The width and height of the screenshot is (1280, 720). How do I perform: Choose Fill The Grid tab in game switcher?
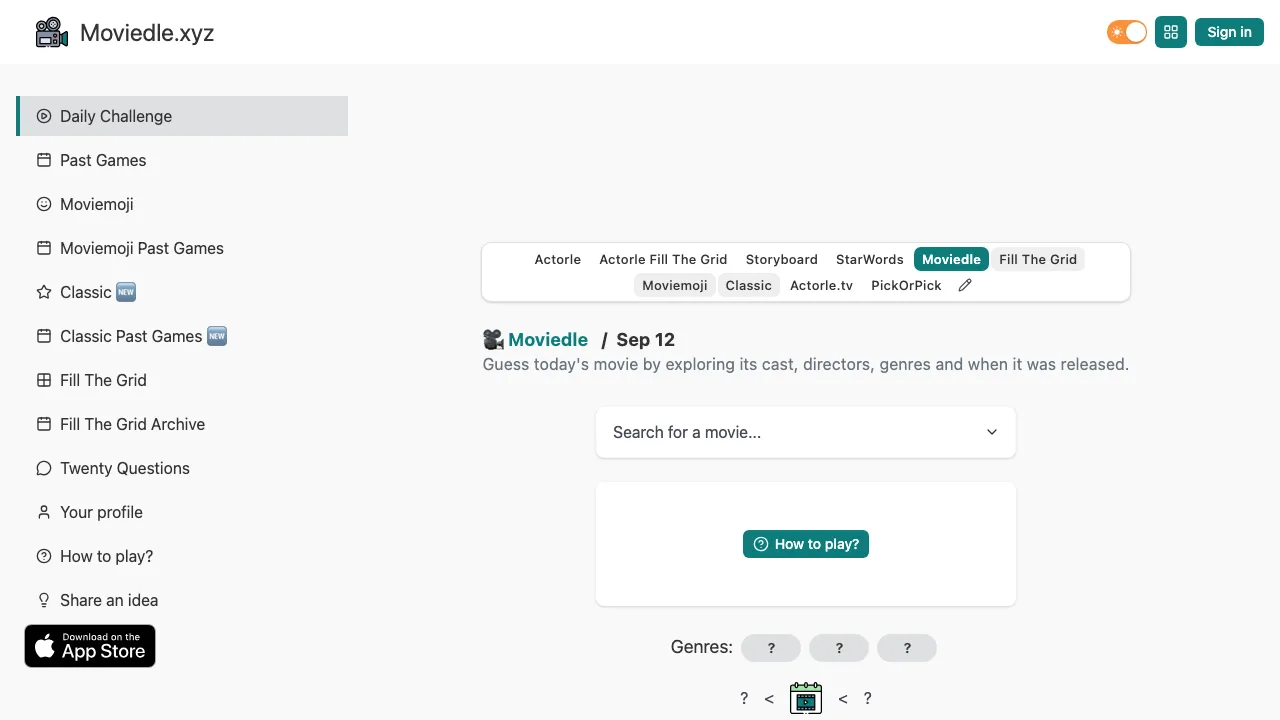tap(1038, 259)
